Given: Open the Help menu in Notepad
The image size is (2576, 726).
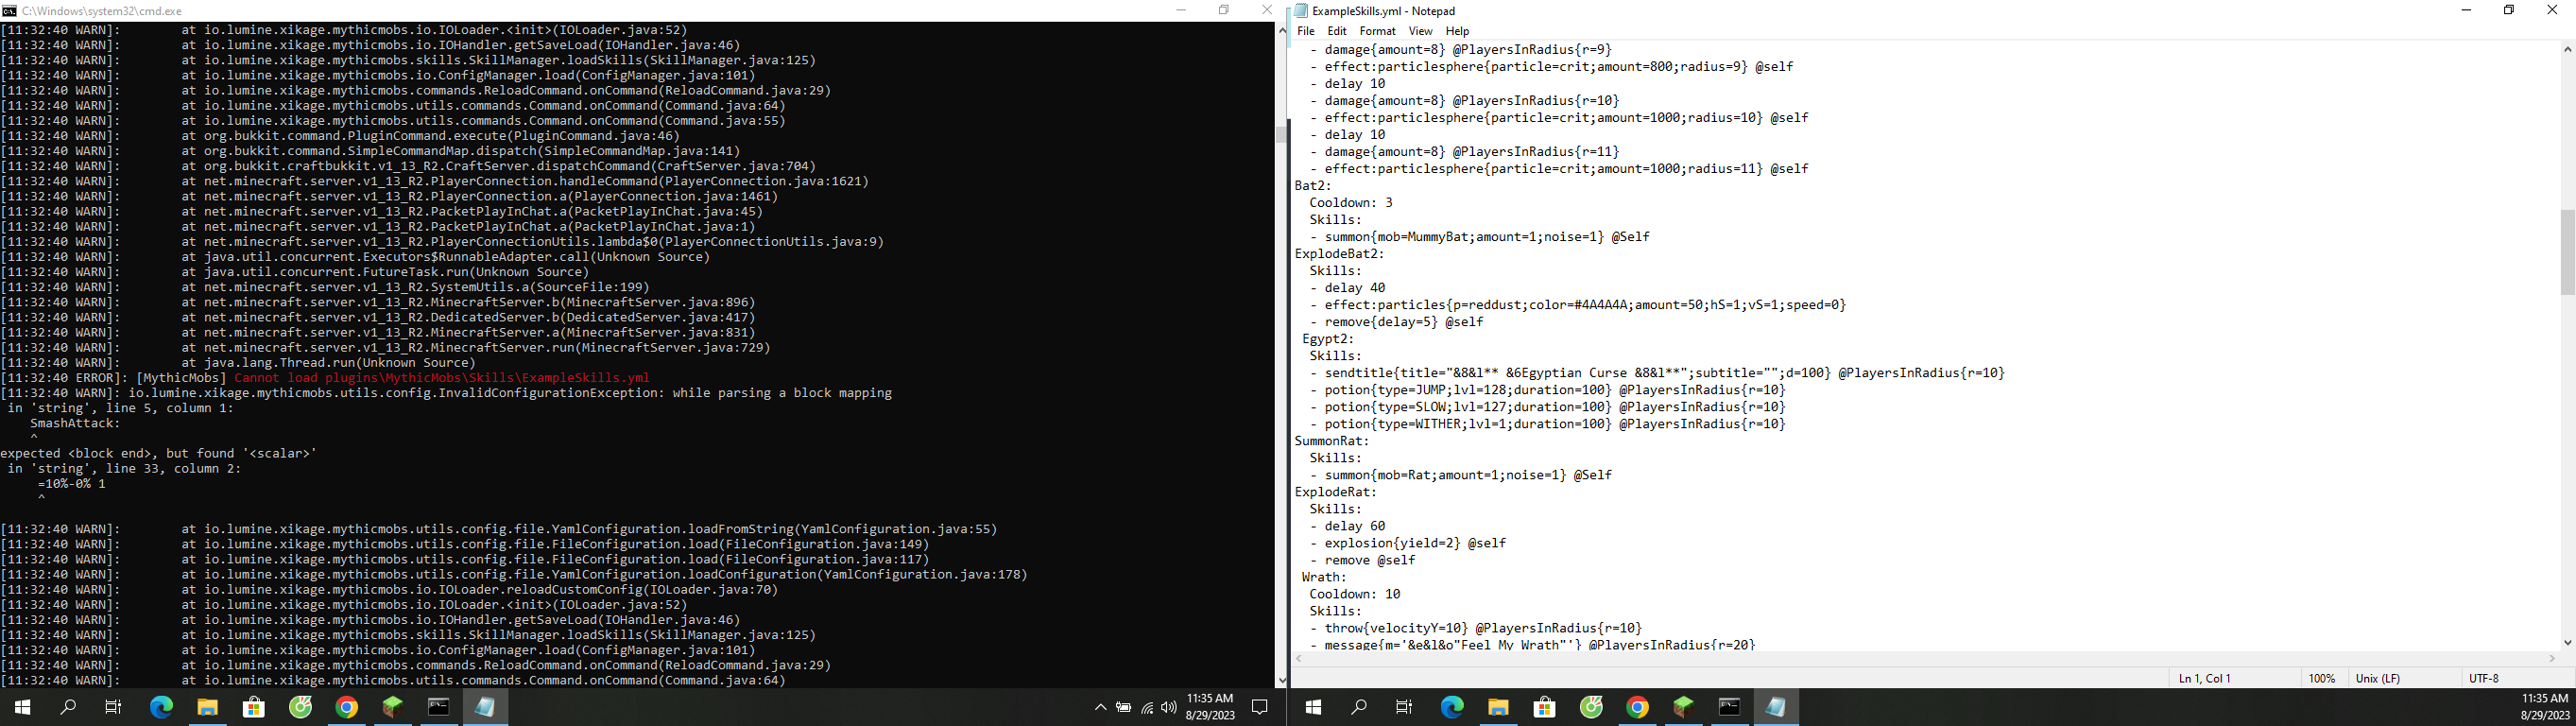Looking at the screenshot, I should coord(1457,31).
